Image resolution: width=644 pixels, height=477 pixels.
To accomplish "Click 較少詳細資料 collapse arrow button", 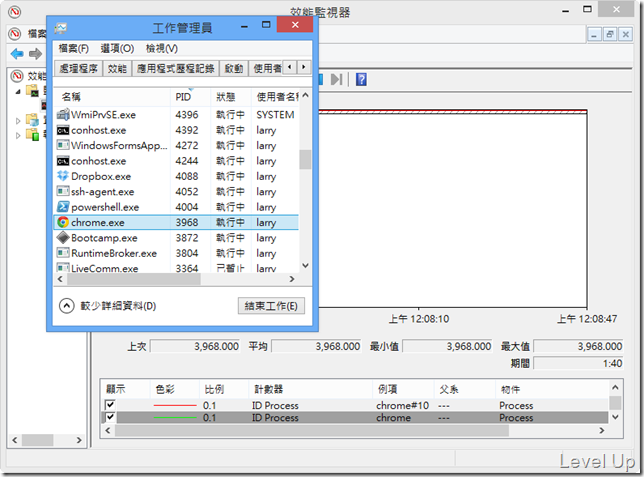I will (x=67, y=306).
